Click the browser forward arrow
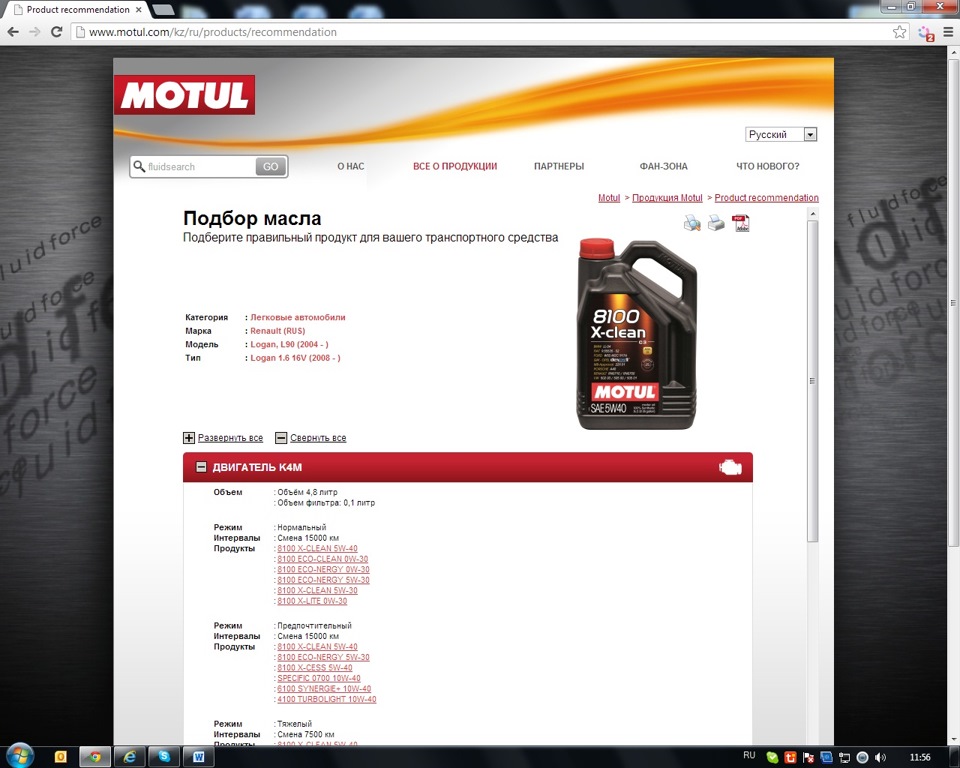 click(x=35, y=32)
